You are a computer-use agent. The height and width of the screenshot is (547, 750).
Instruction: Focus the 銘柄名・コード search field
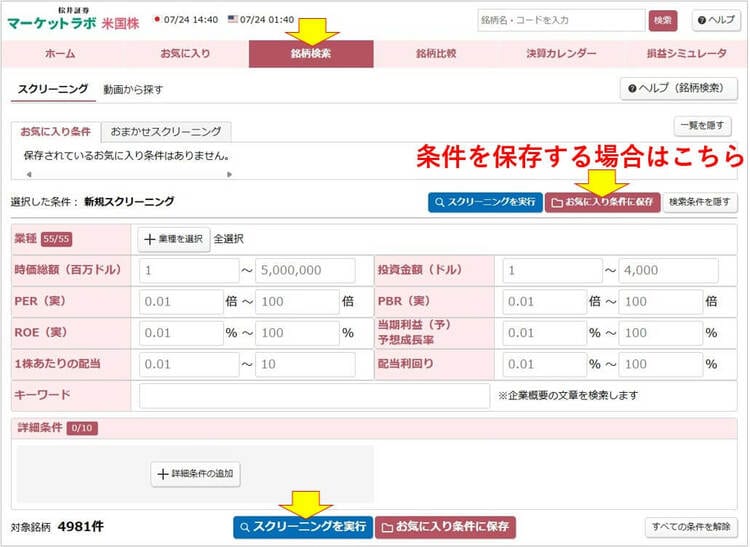click(561, 20)
